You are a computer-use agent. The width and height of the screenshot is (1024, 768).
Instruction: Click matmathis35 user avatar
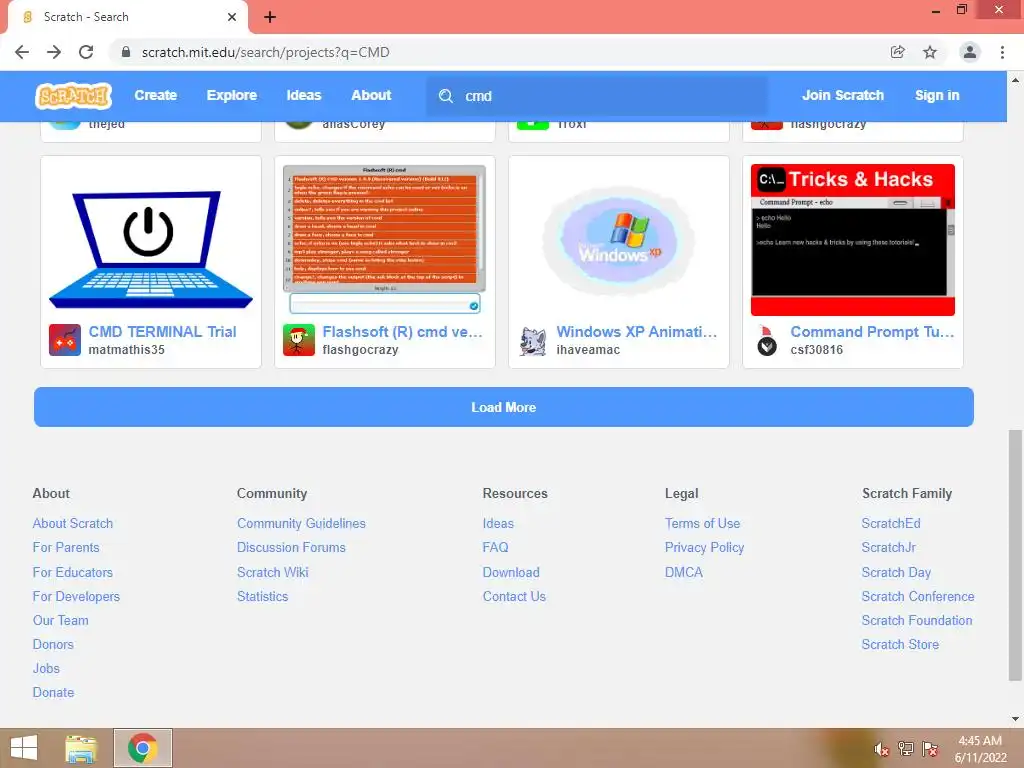(65, 340)
